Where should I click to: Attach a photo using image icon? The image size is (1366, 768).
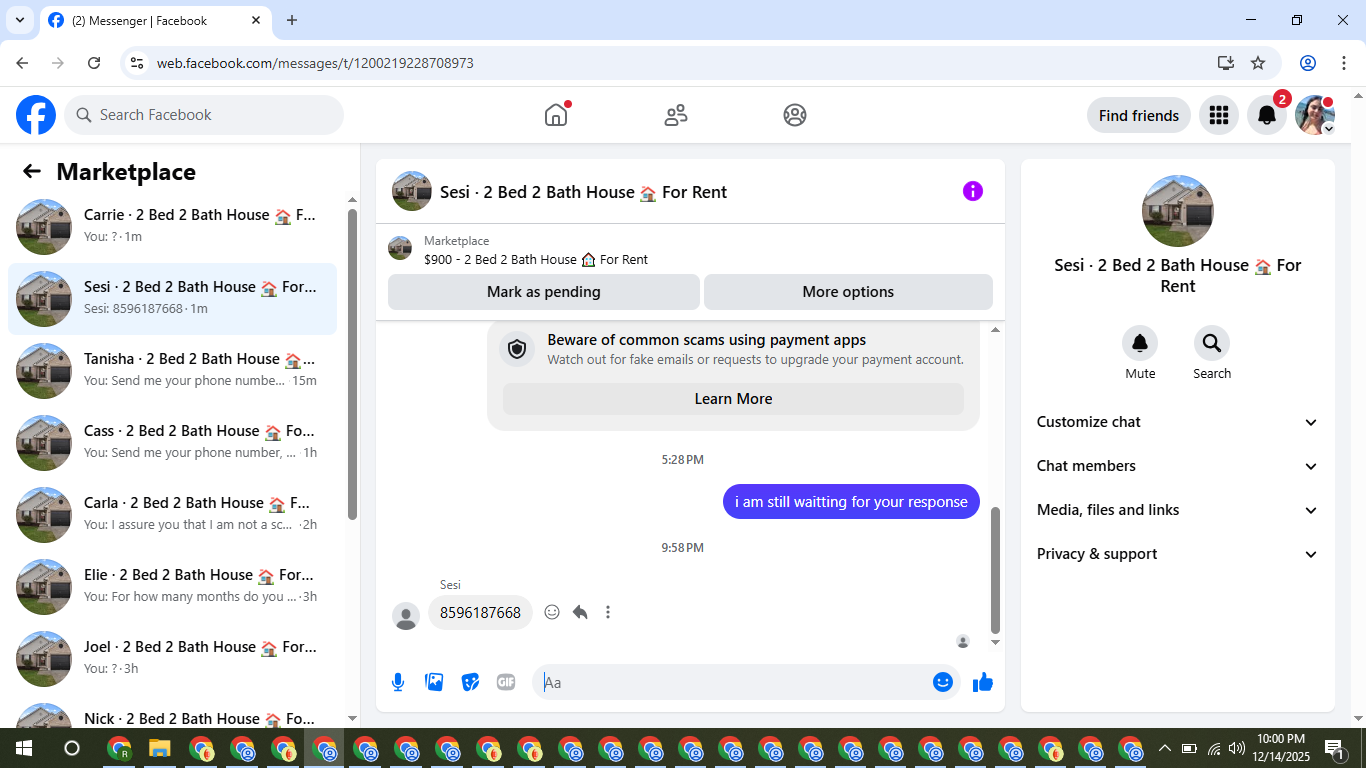click(x=434, y=682)
